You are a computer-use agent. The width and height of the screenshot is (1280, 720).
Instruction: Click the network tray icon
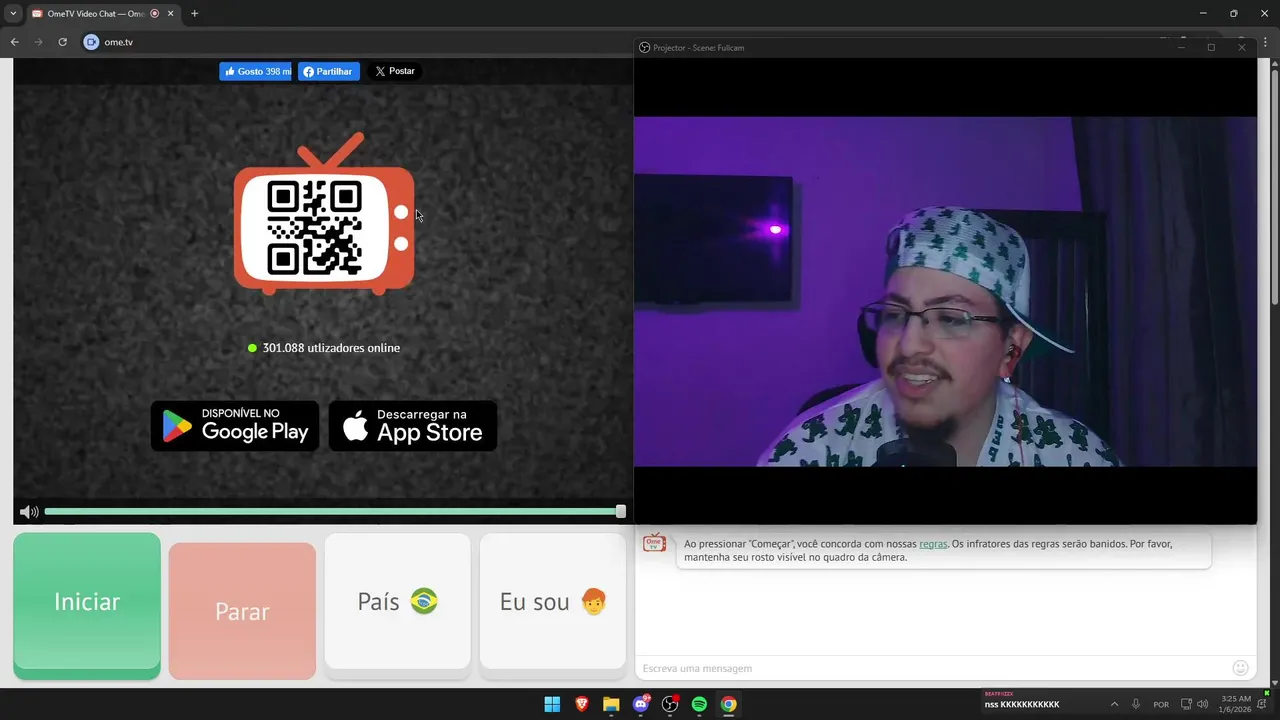pyautogui.click(x=1186, y=704)
